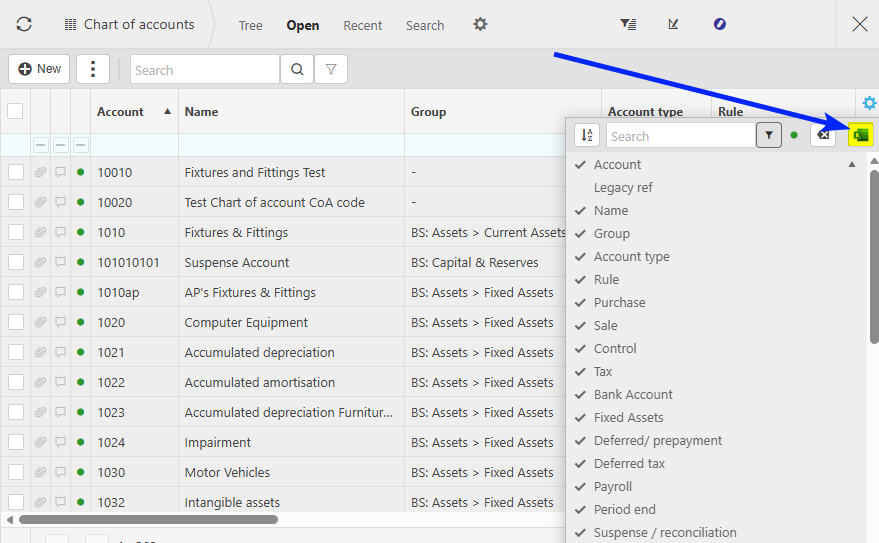Click the Excel export icon in column panel

click(x=860, y=135)
